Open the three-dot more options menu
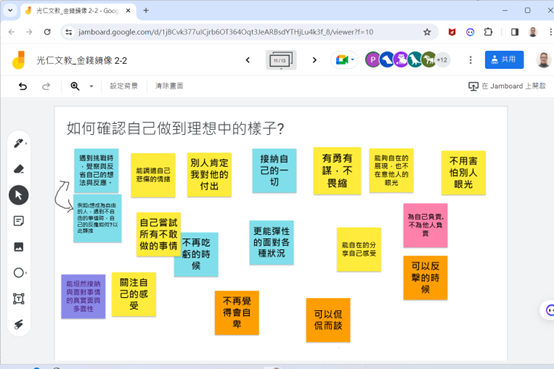 point(470,60)
